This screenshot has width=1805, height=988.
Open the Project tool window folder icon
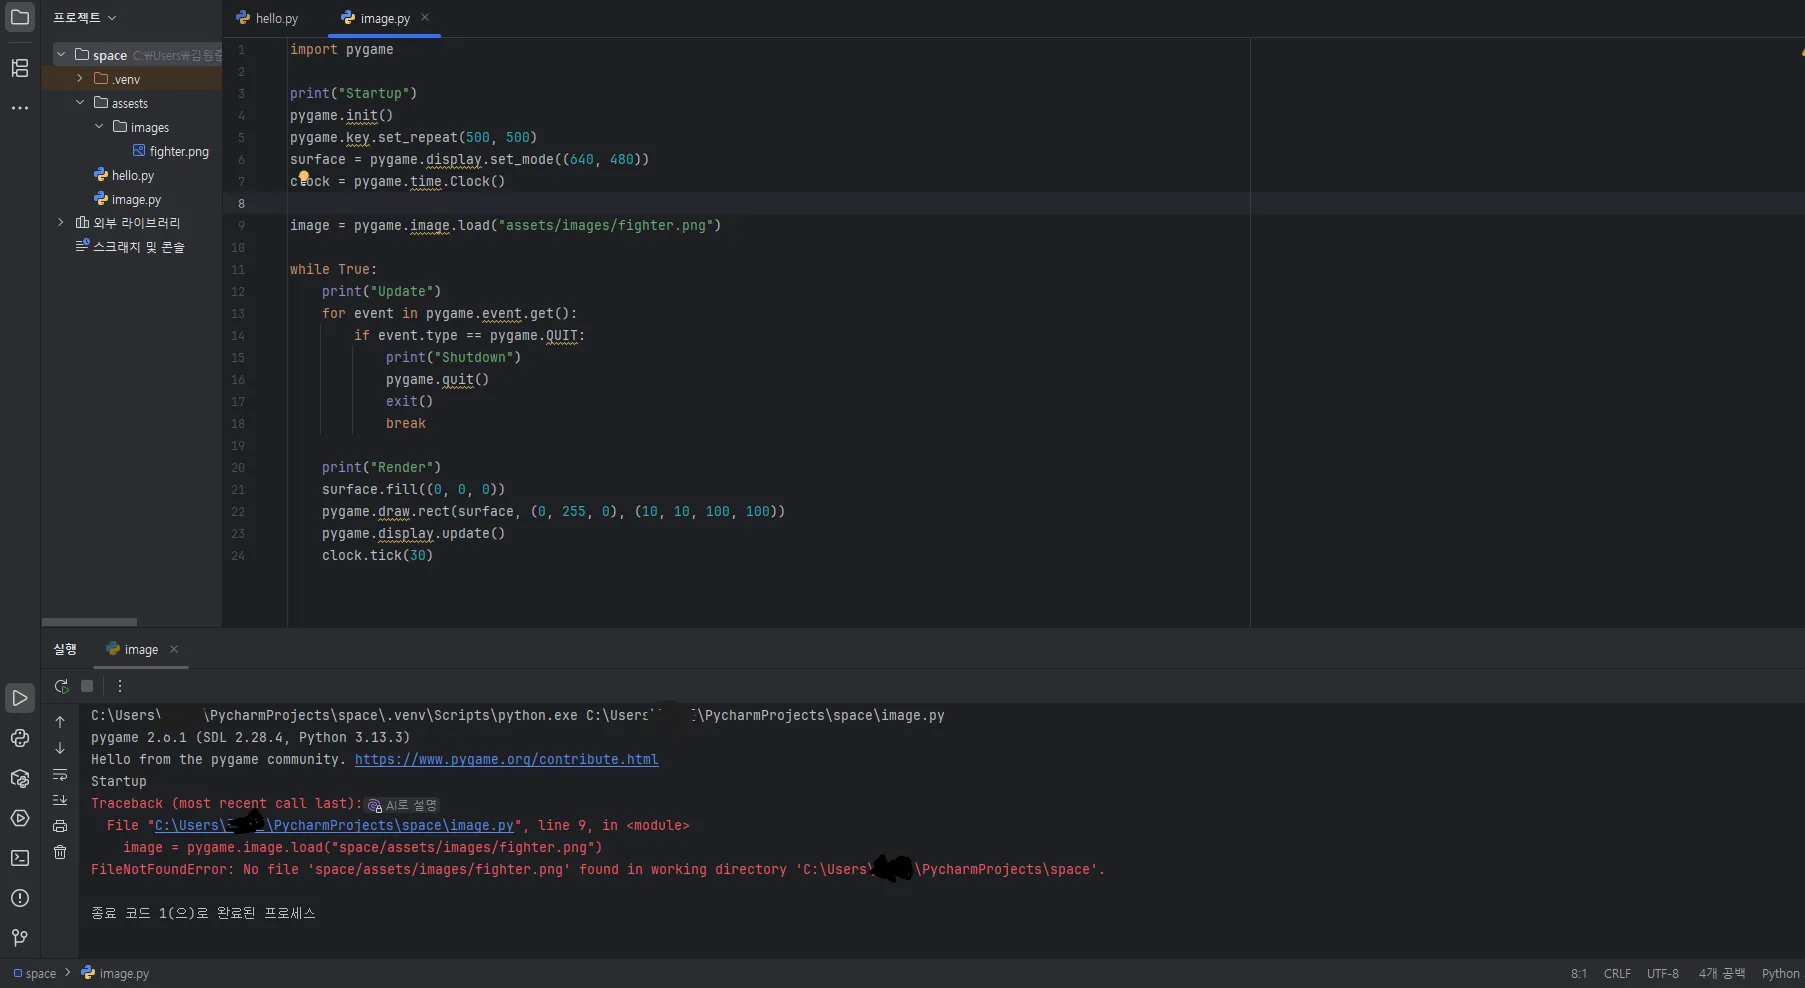[20, 18]
